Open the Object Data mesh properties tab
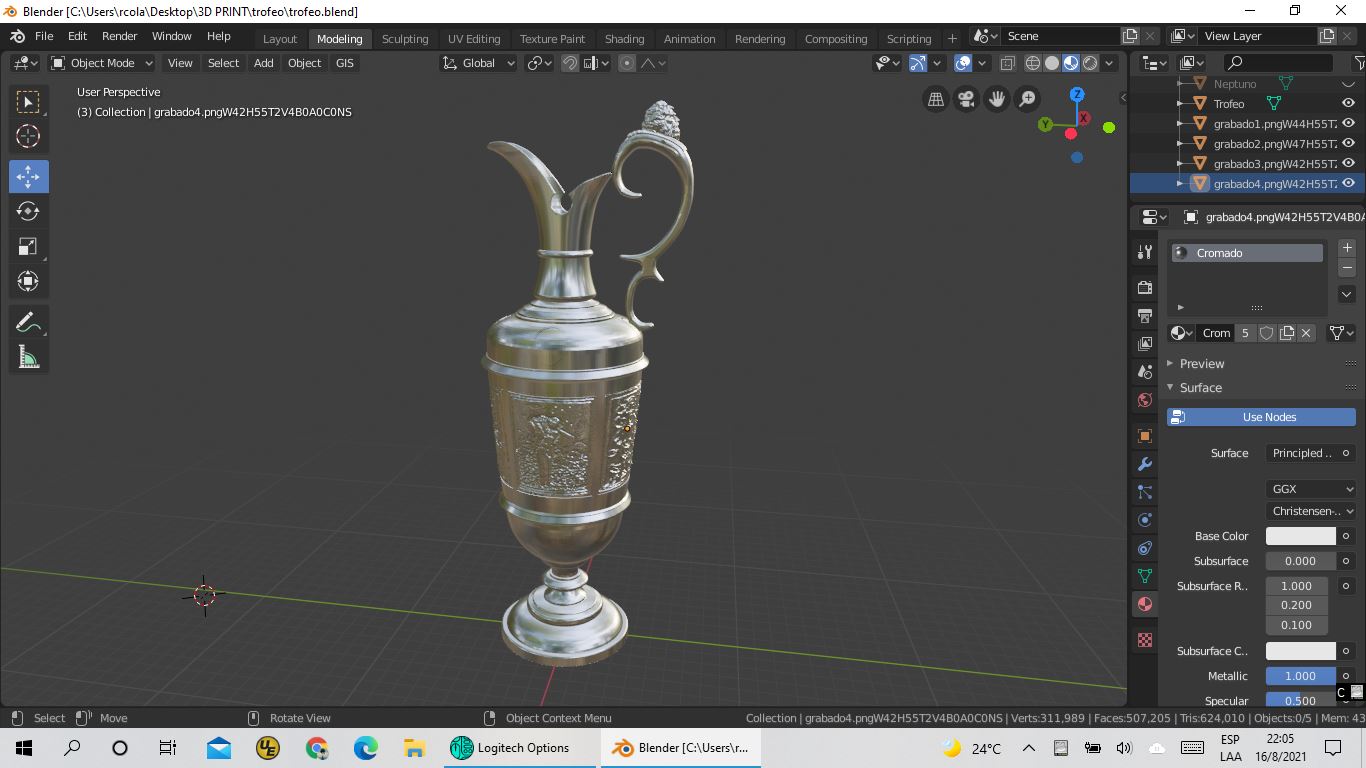This screenshot has height=768, width=1366. [1145, 576]
